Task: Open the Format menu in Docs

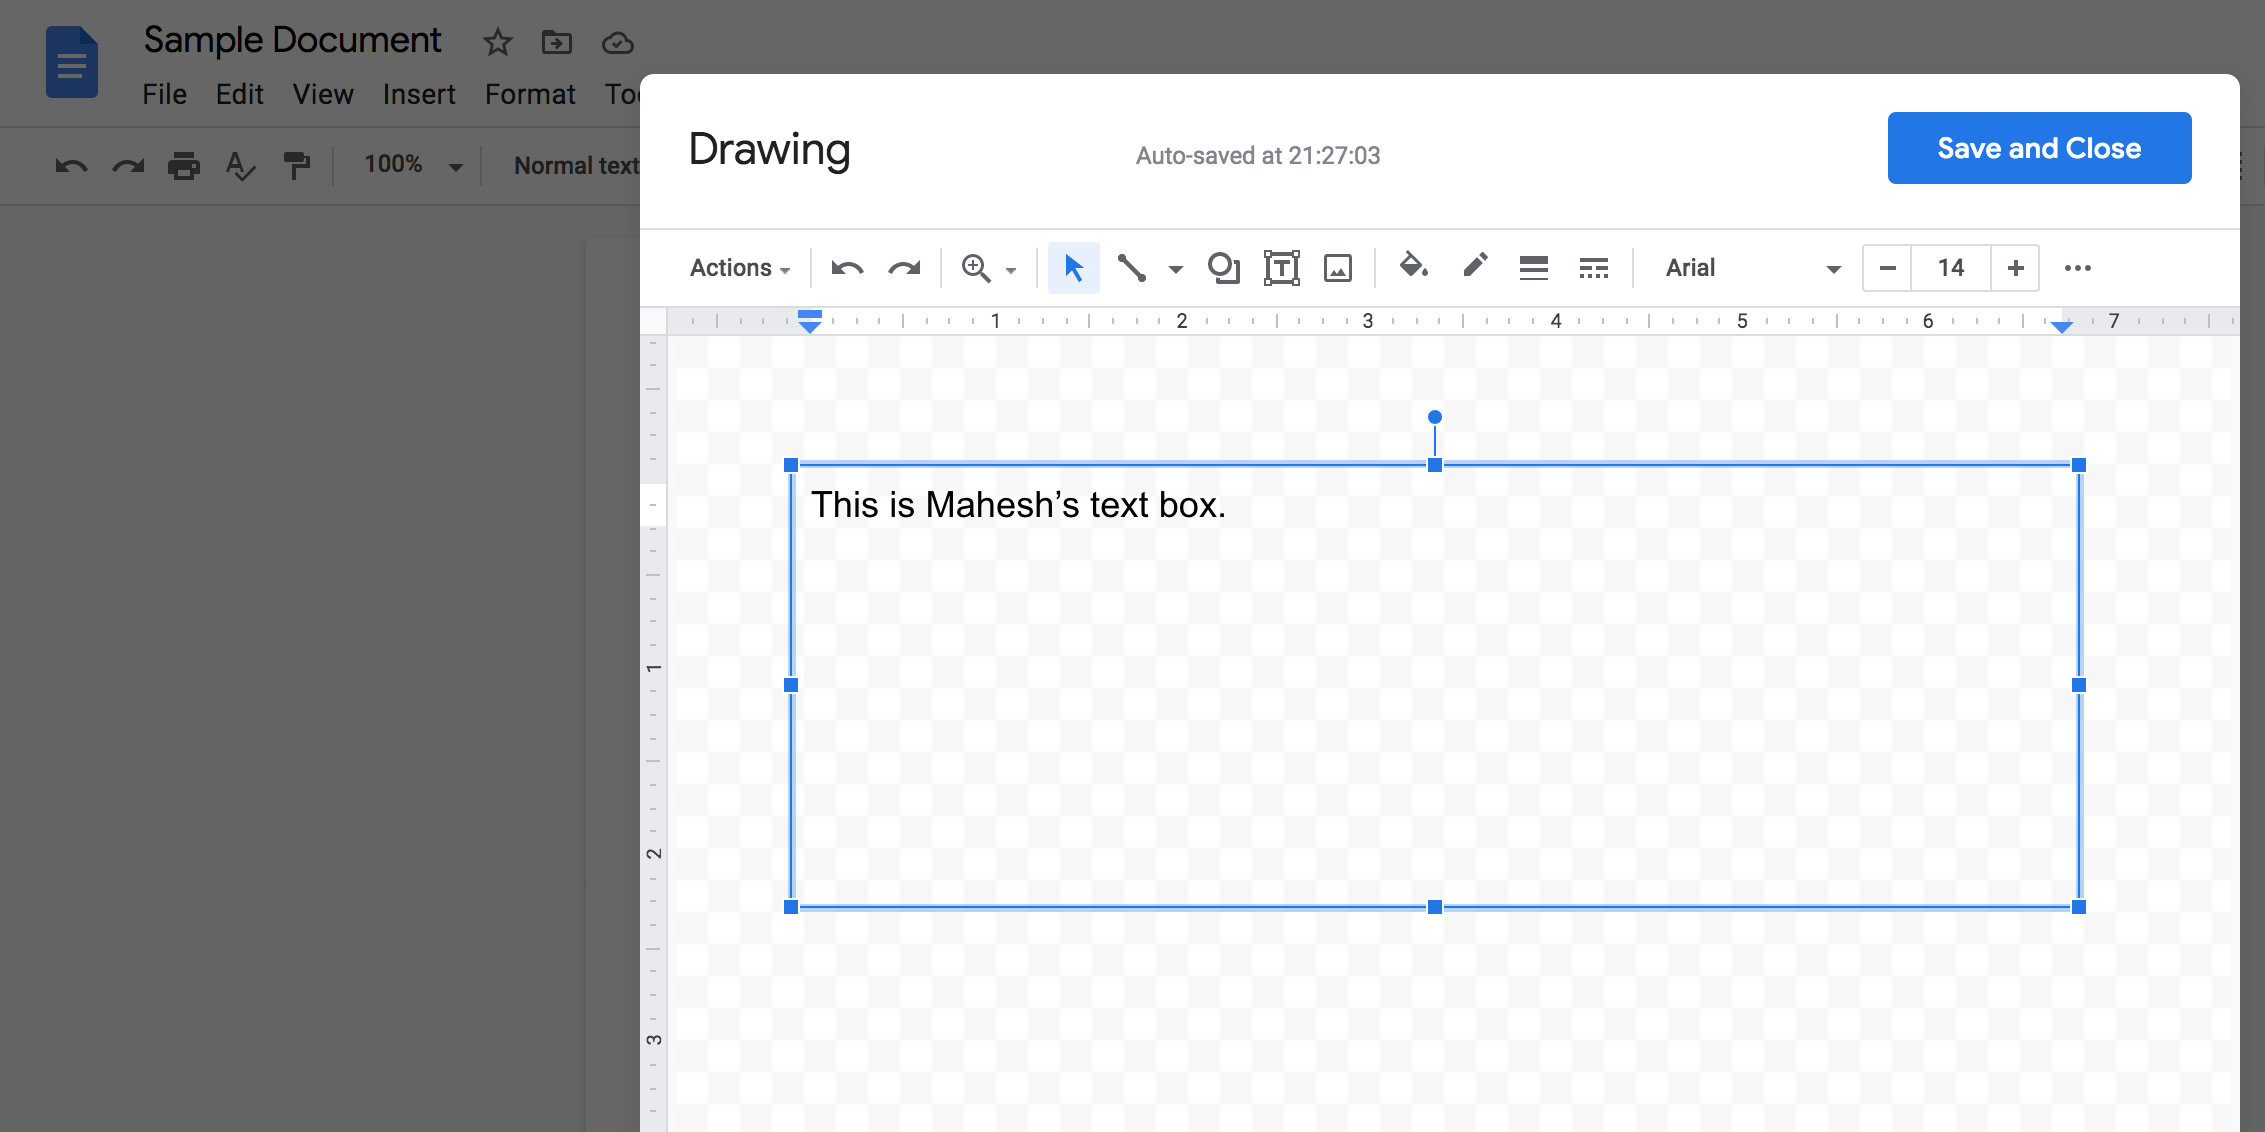Action: click(x=530, y=94)
